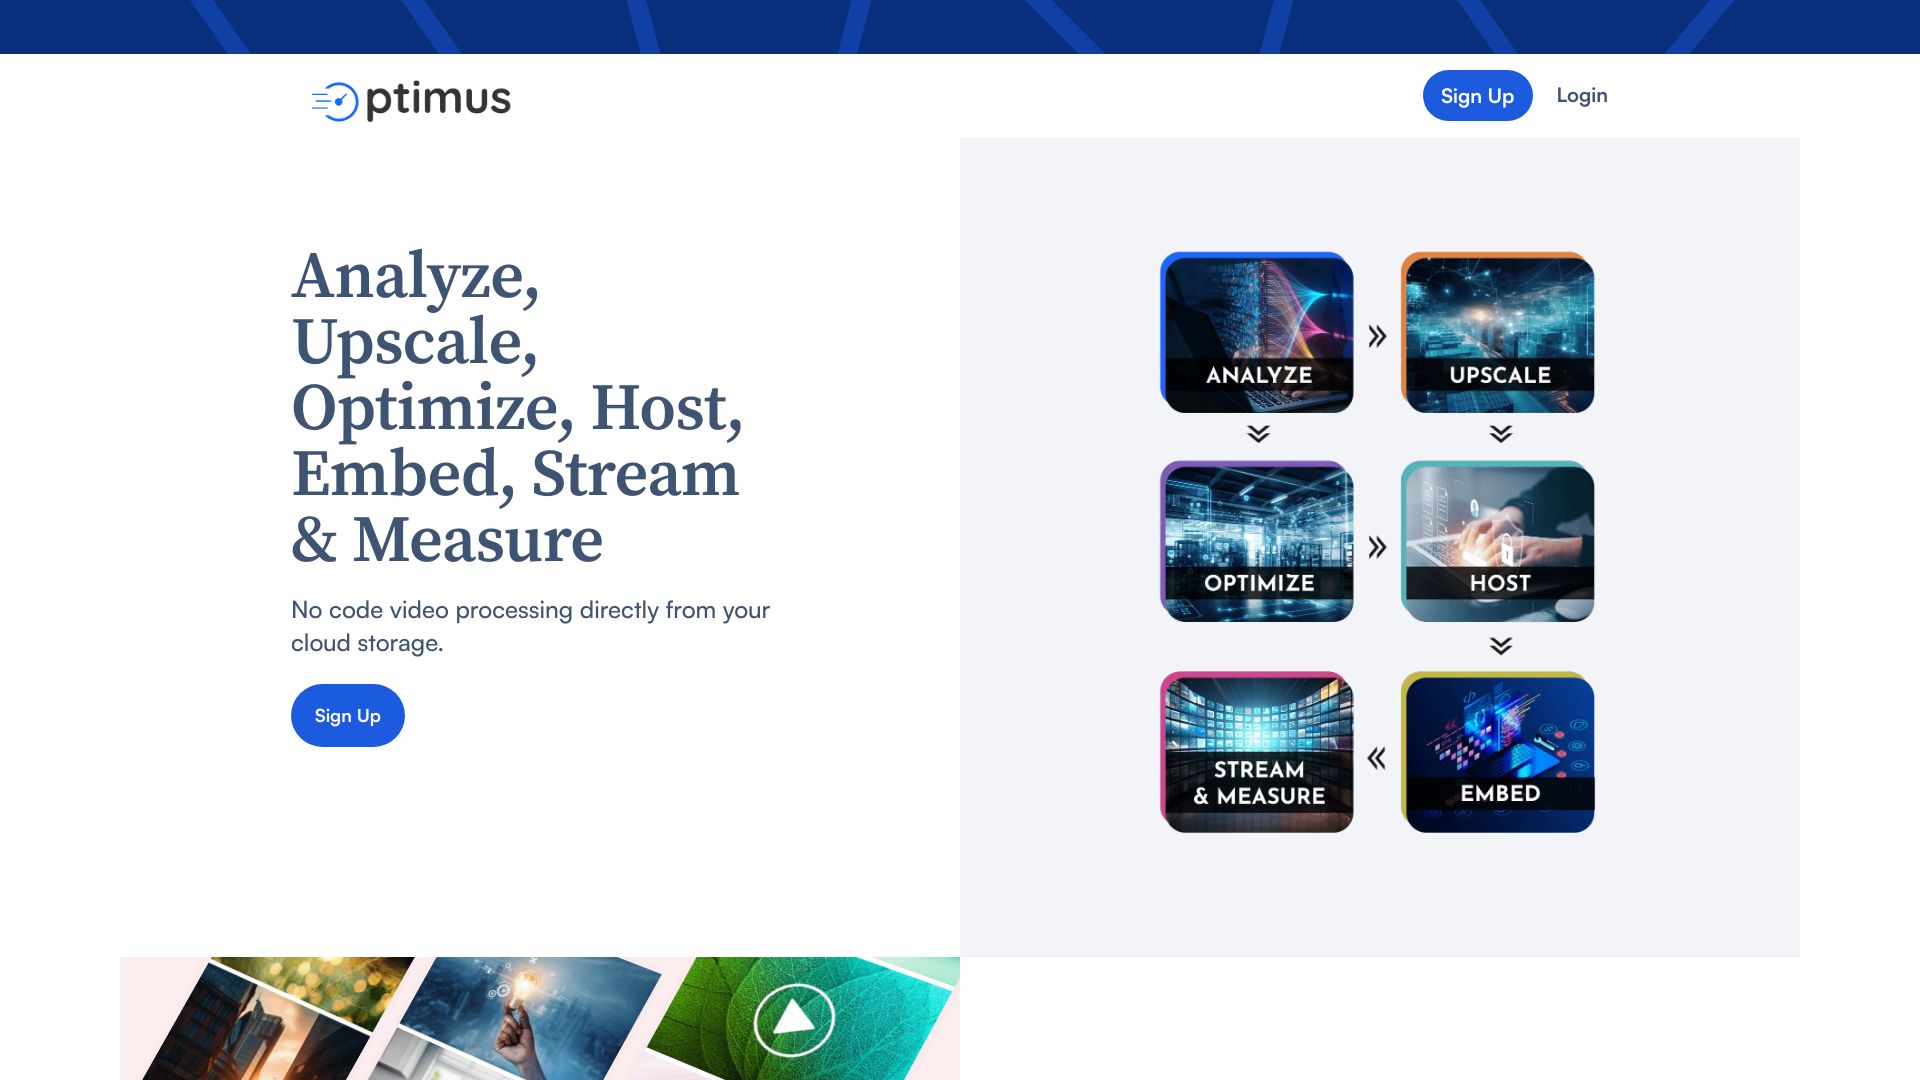1920x1080 pixels.
Task: Select the Optimize workflow step
Action: pyautogui.click(x=1257, y=541)
